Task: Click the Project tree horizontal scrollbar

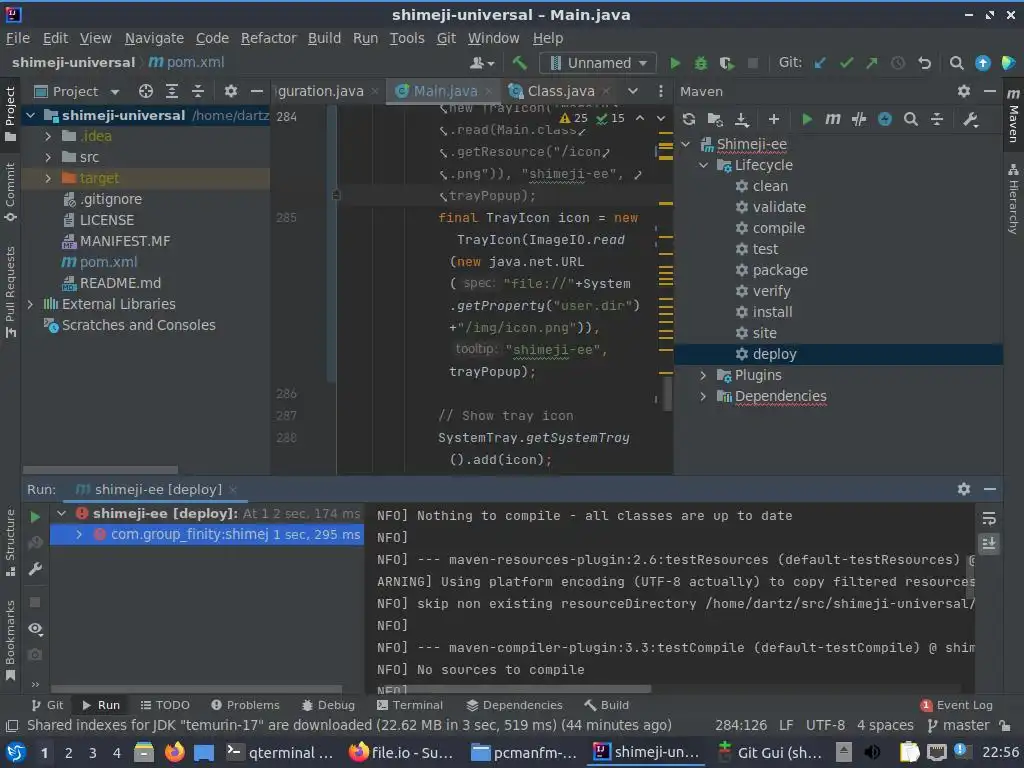Action: point(100,470)
